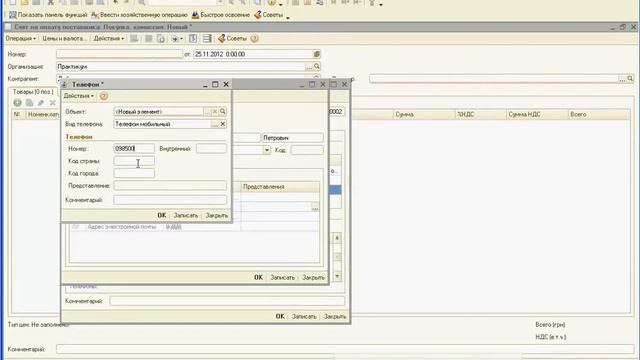640x360 pixels.
Task: Click the 'Петрович' name field
Action: click(293, 138)
